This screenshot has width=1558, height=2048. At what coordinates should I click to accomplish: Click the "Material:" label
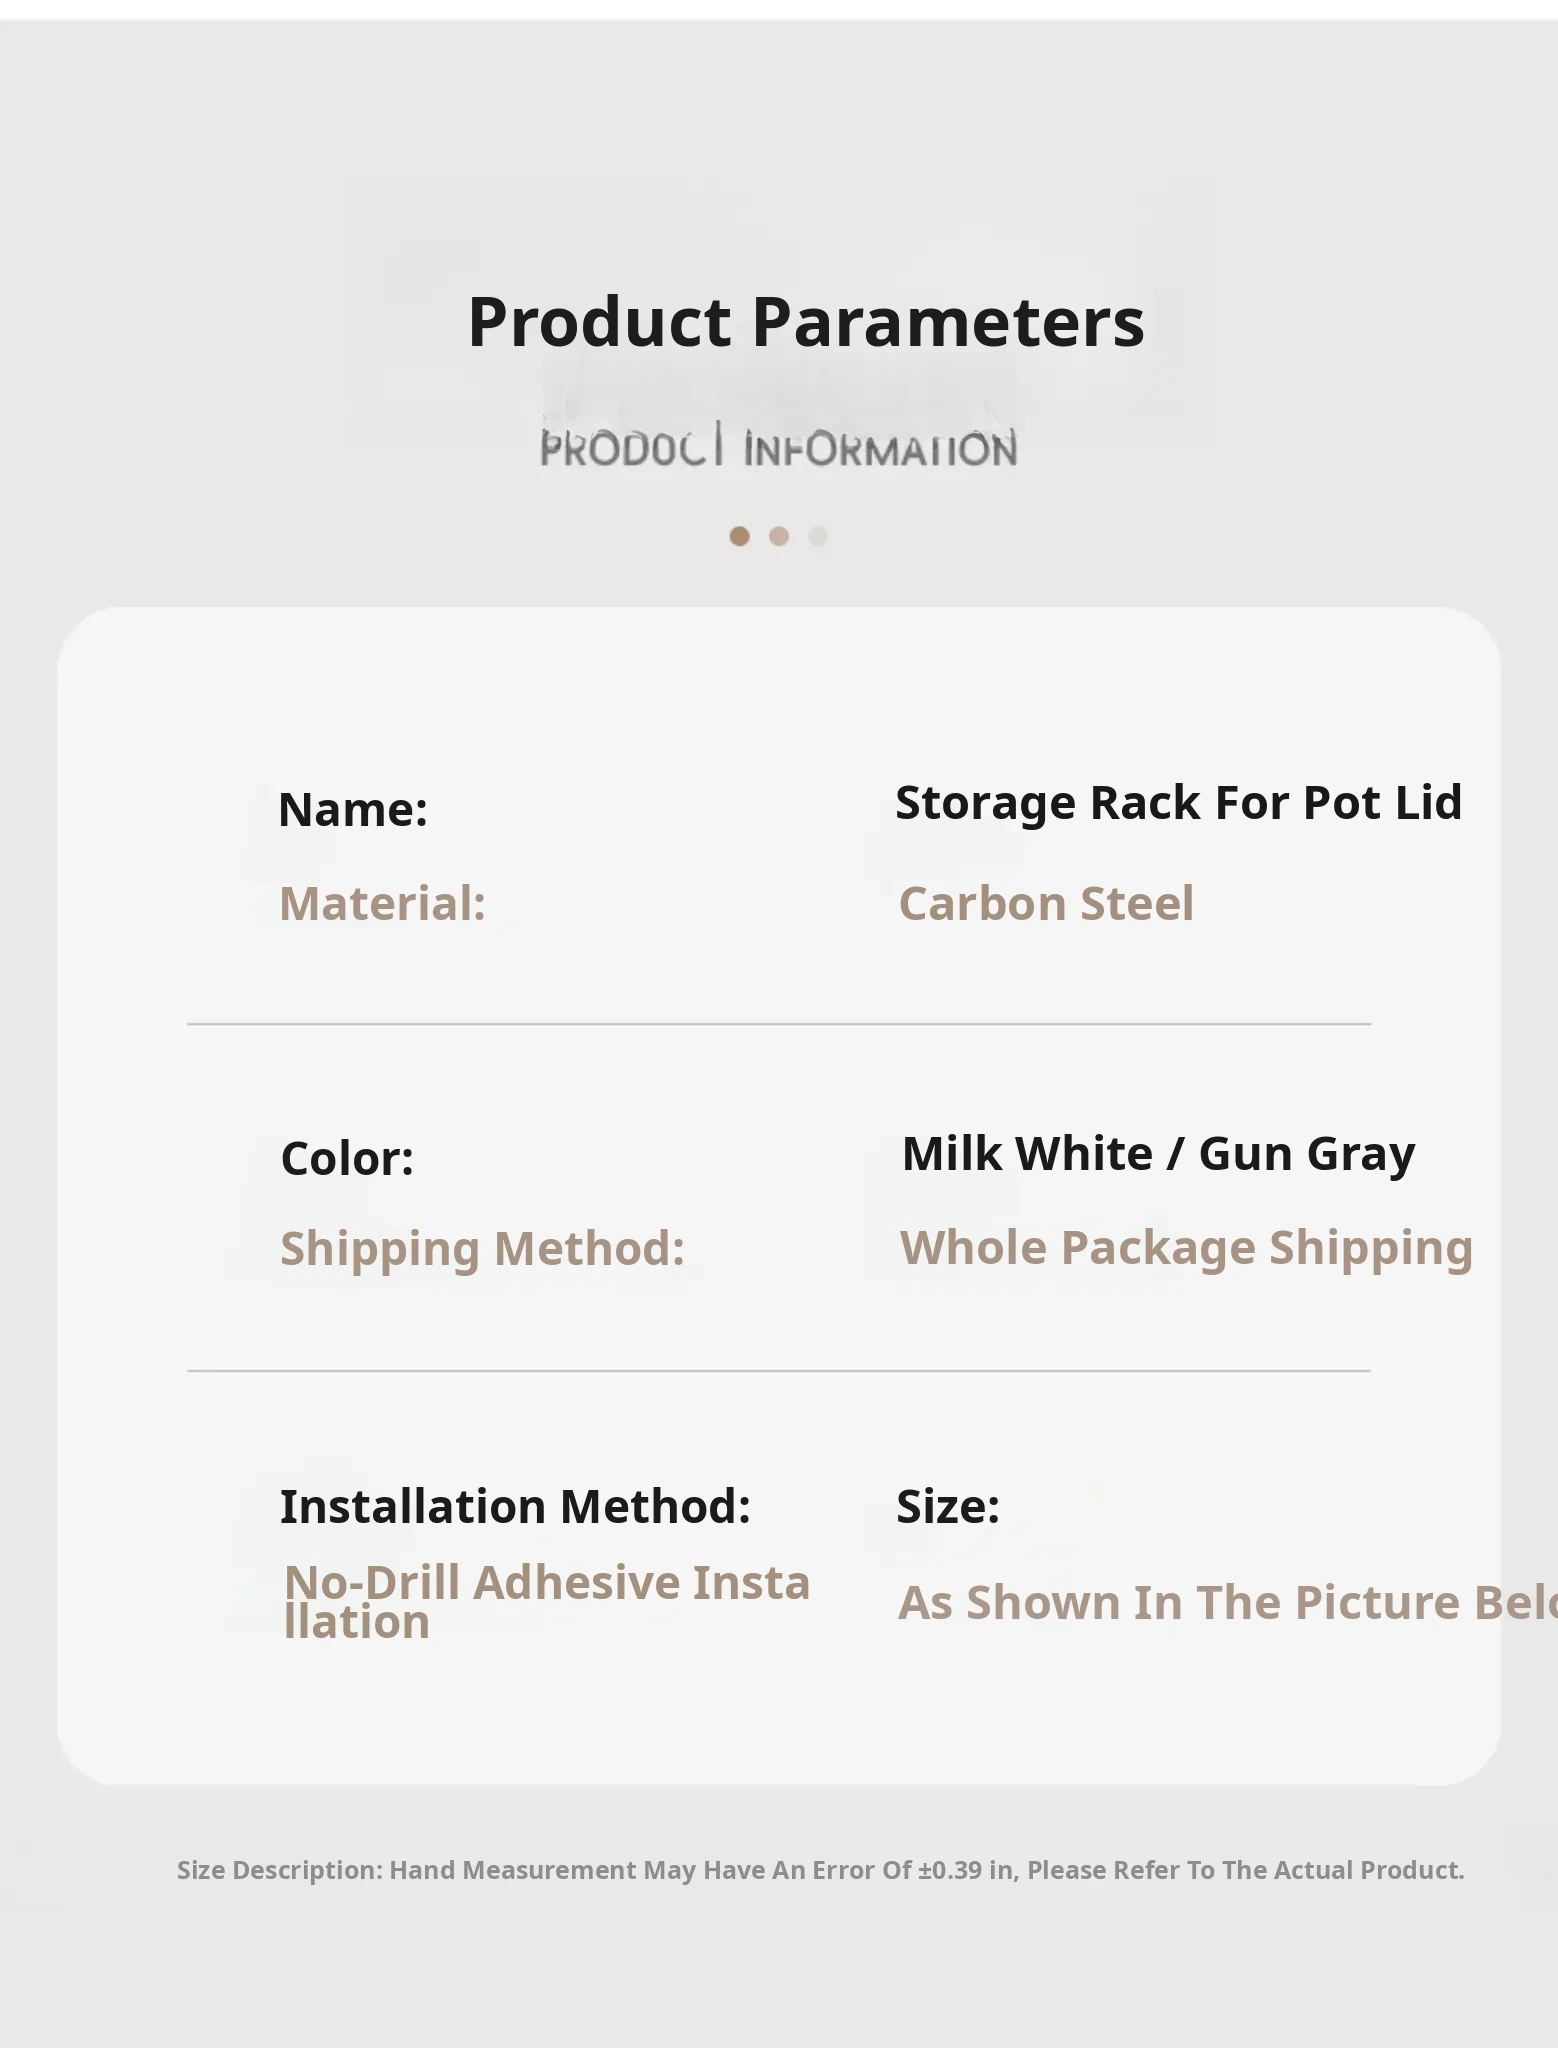coord(383,904)
